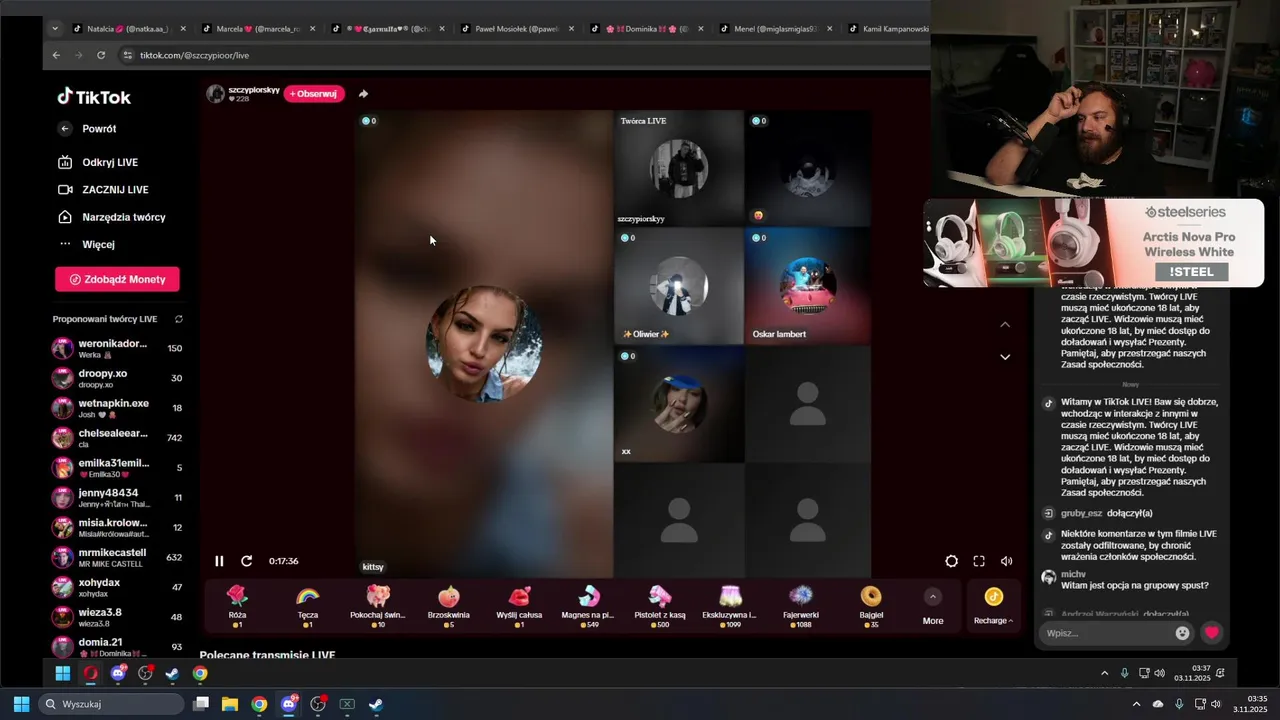Screen dimensions: 1280x720
Task: Open the emoji picker in chat
Action: pyautogui.click(x=1183, y=633)
